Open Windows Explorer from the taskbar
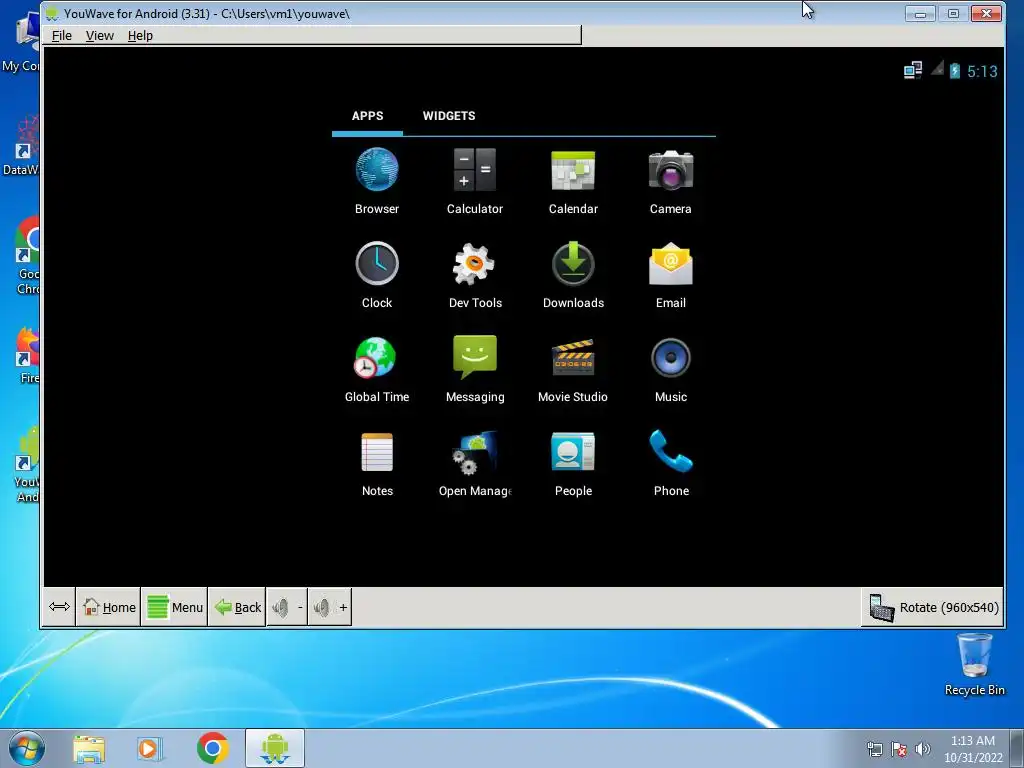The height and width of the screenshot is (768, 1024). 89,748
